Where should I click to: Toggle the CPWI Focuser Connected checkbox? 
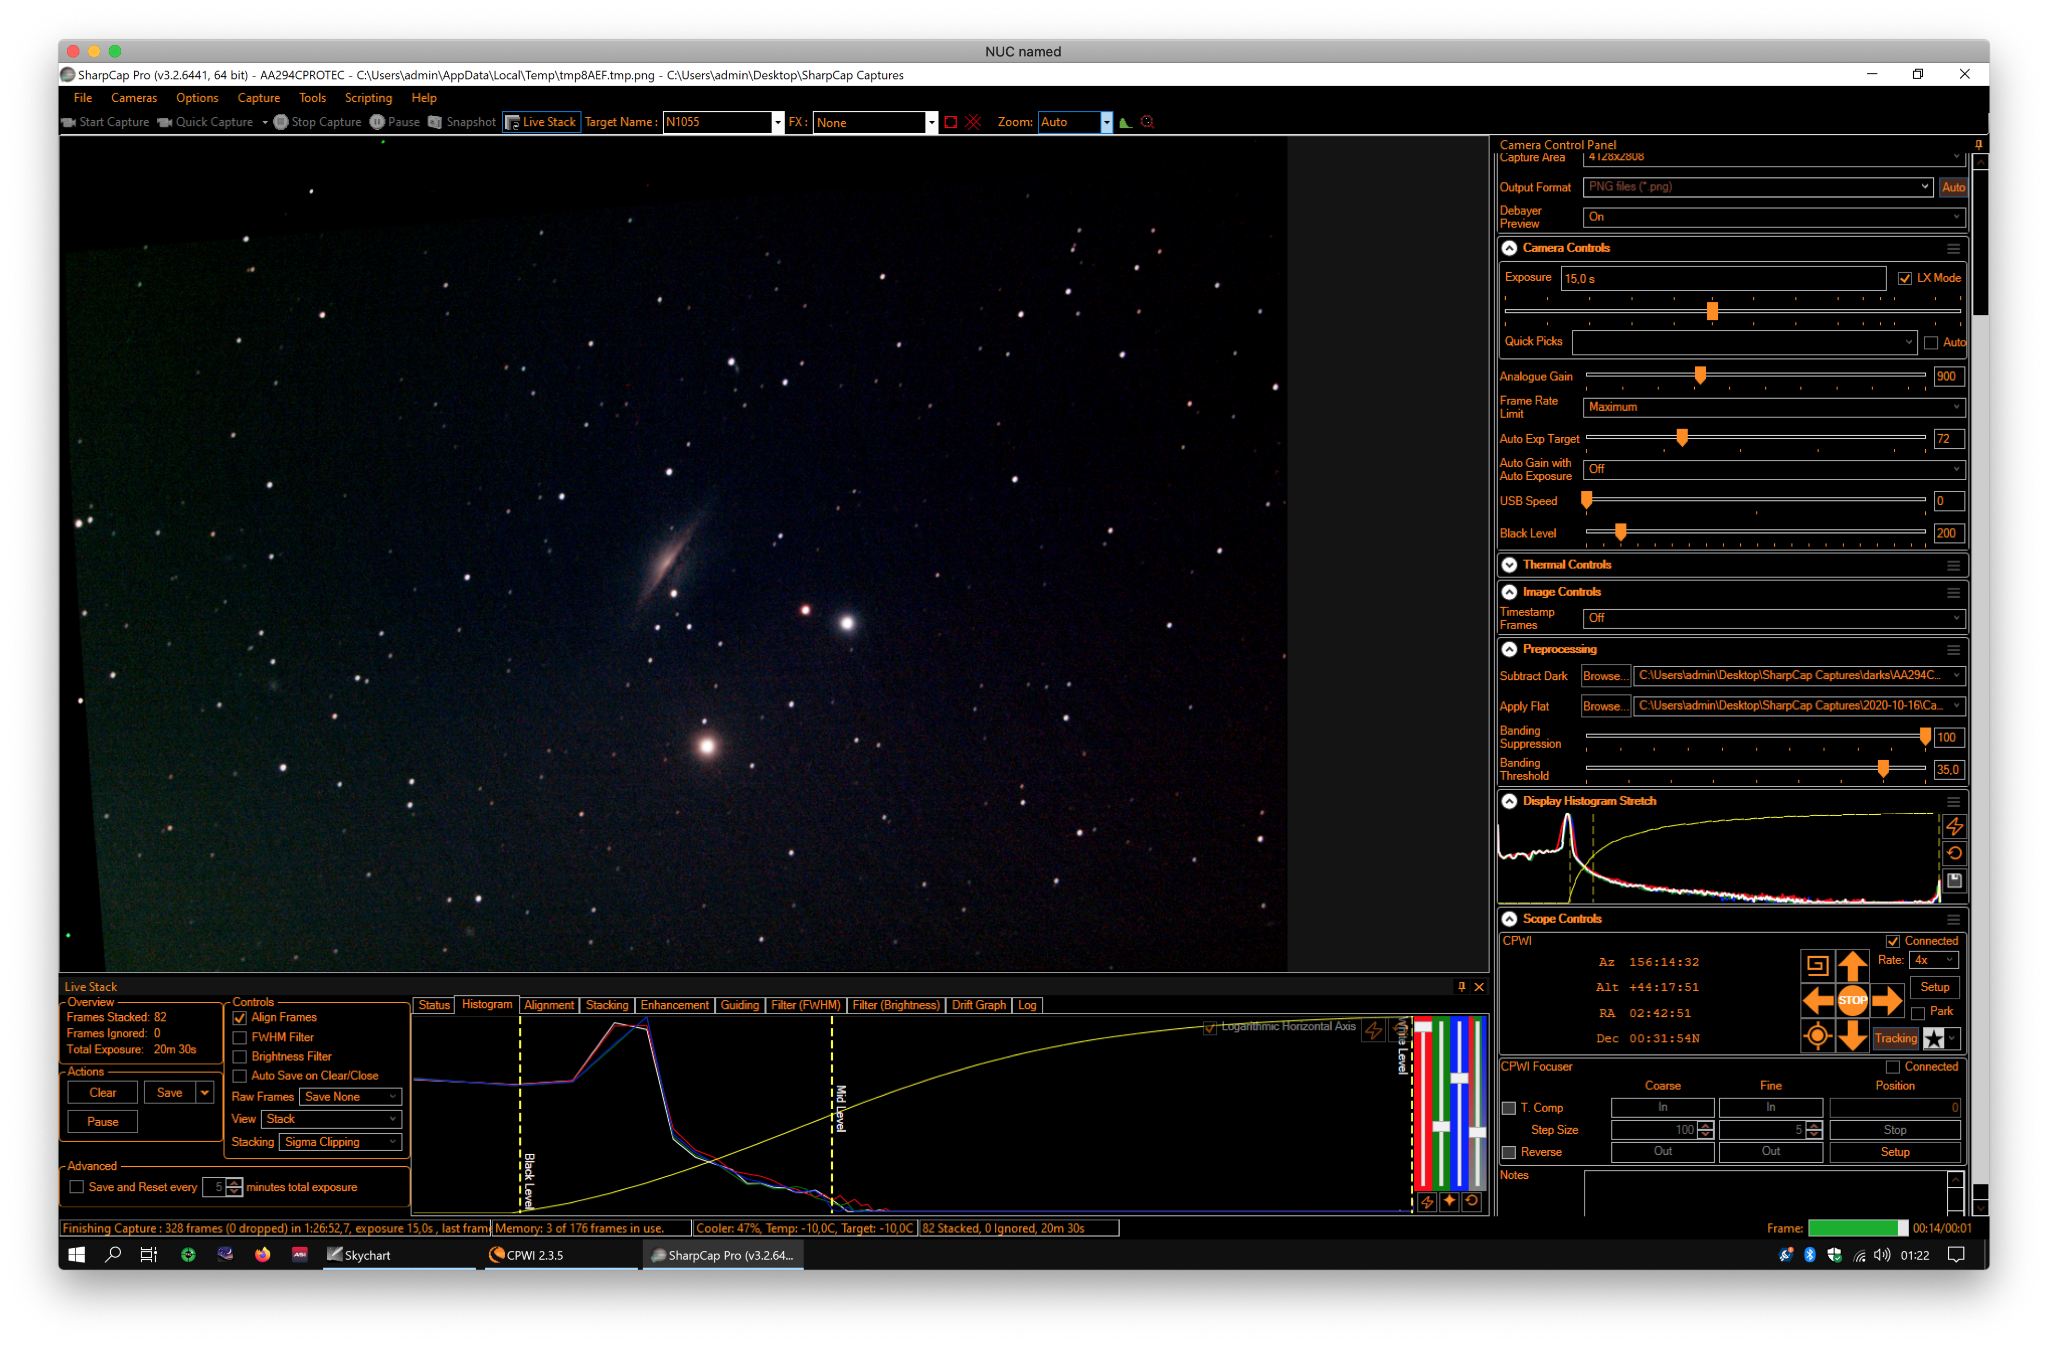[1893, 1067]
